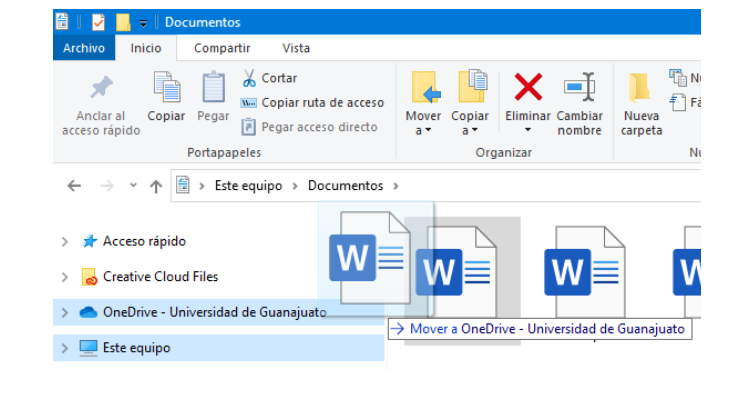Open the Mover a folder button

coord(423,104)
